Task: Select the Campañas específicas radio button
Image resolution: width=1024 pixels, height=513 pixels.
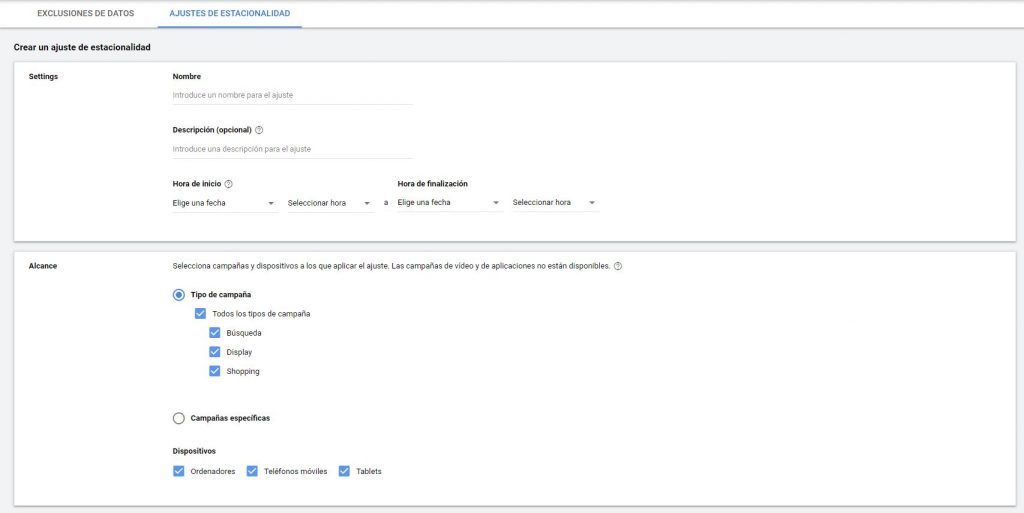Action: 179,418
